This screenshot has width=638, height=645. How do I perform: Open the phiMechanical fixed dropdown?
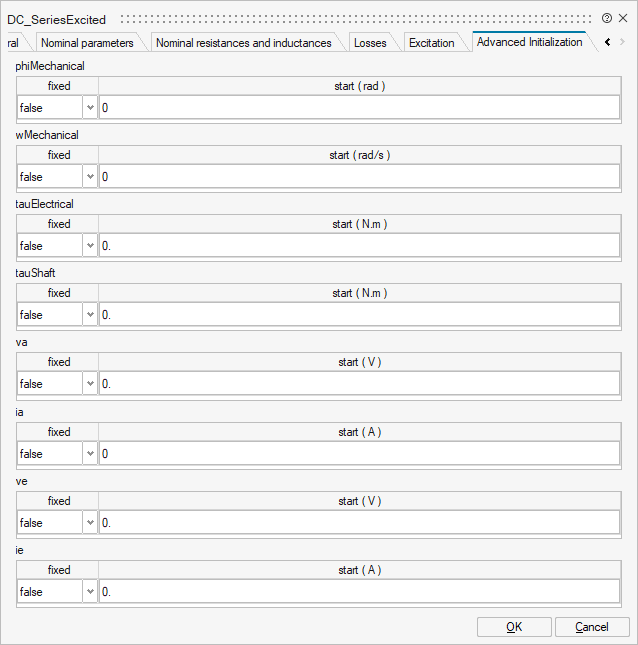(x=90, y=108)
